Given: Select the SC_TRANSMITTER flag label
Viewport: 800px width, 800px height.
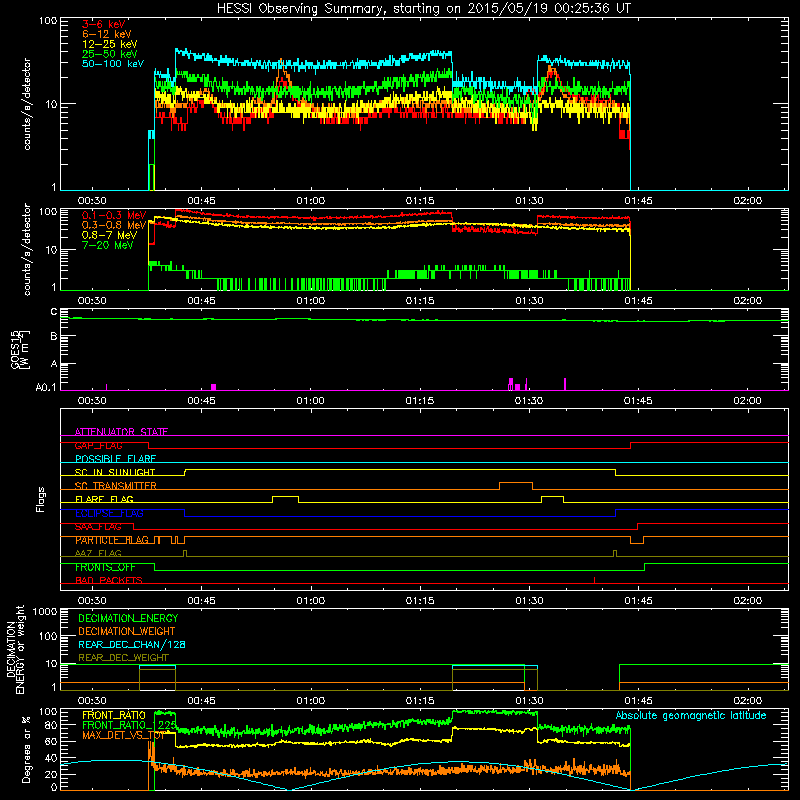Looking at the screenshot, I should coord(115,486).
